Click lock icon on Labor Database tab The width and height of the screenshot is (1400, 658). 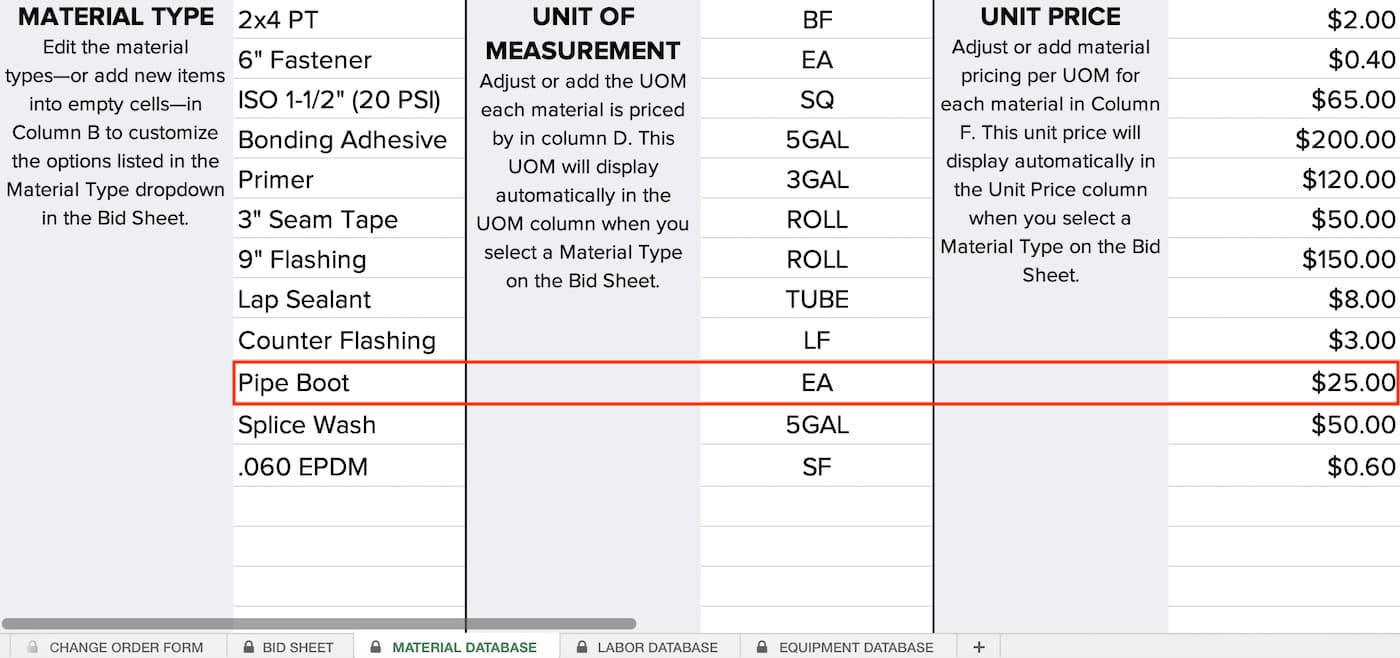pos(582,647)
